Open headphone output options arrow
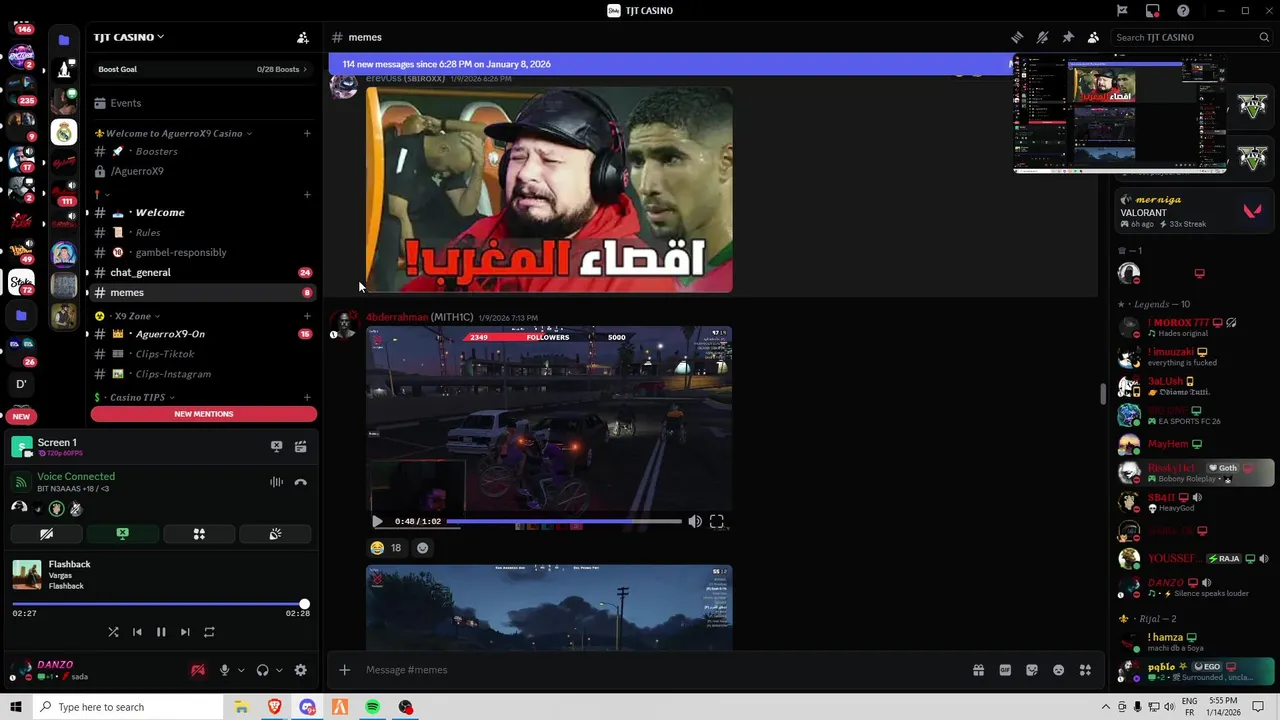Viewport: 1280px width, 720px height. tap(279, 670)
